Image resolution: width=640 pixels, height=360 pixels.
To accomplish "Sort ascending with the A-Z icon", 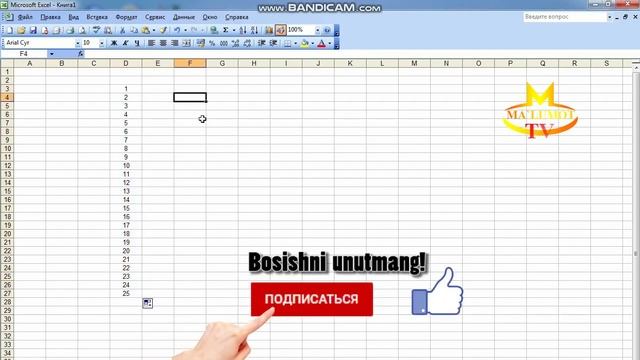I will (x=243, y=30).
